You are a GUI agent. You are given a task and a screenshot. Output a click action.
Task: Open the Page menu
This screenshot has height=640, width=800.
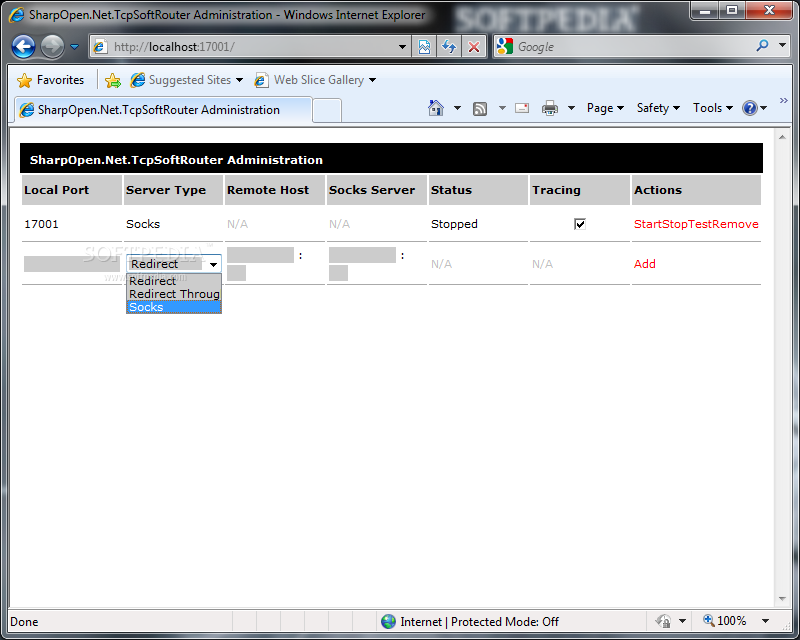coord(605,108)
